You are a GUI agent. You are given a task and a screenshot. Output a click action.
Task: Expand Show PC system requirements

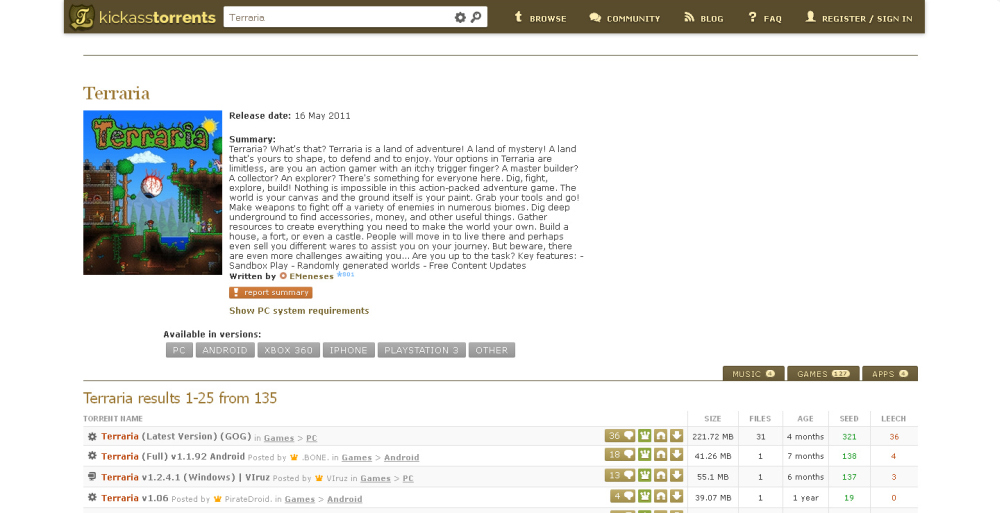(x=299, y=311)
